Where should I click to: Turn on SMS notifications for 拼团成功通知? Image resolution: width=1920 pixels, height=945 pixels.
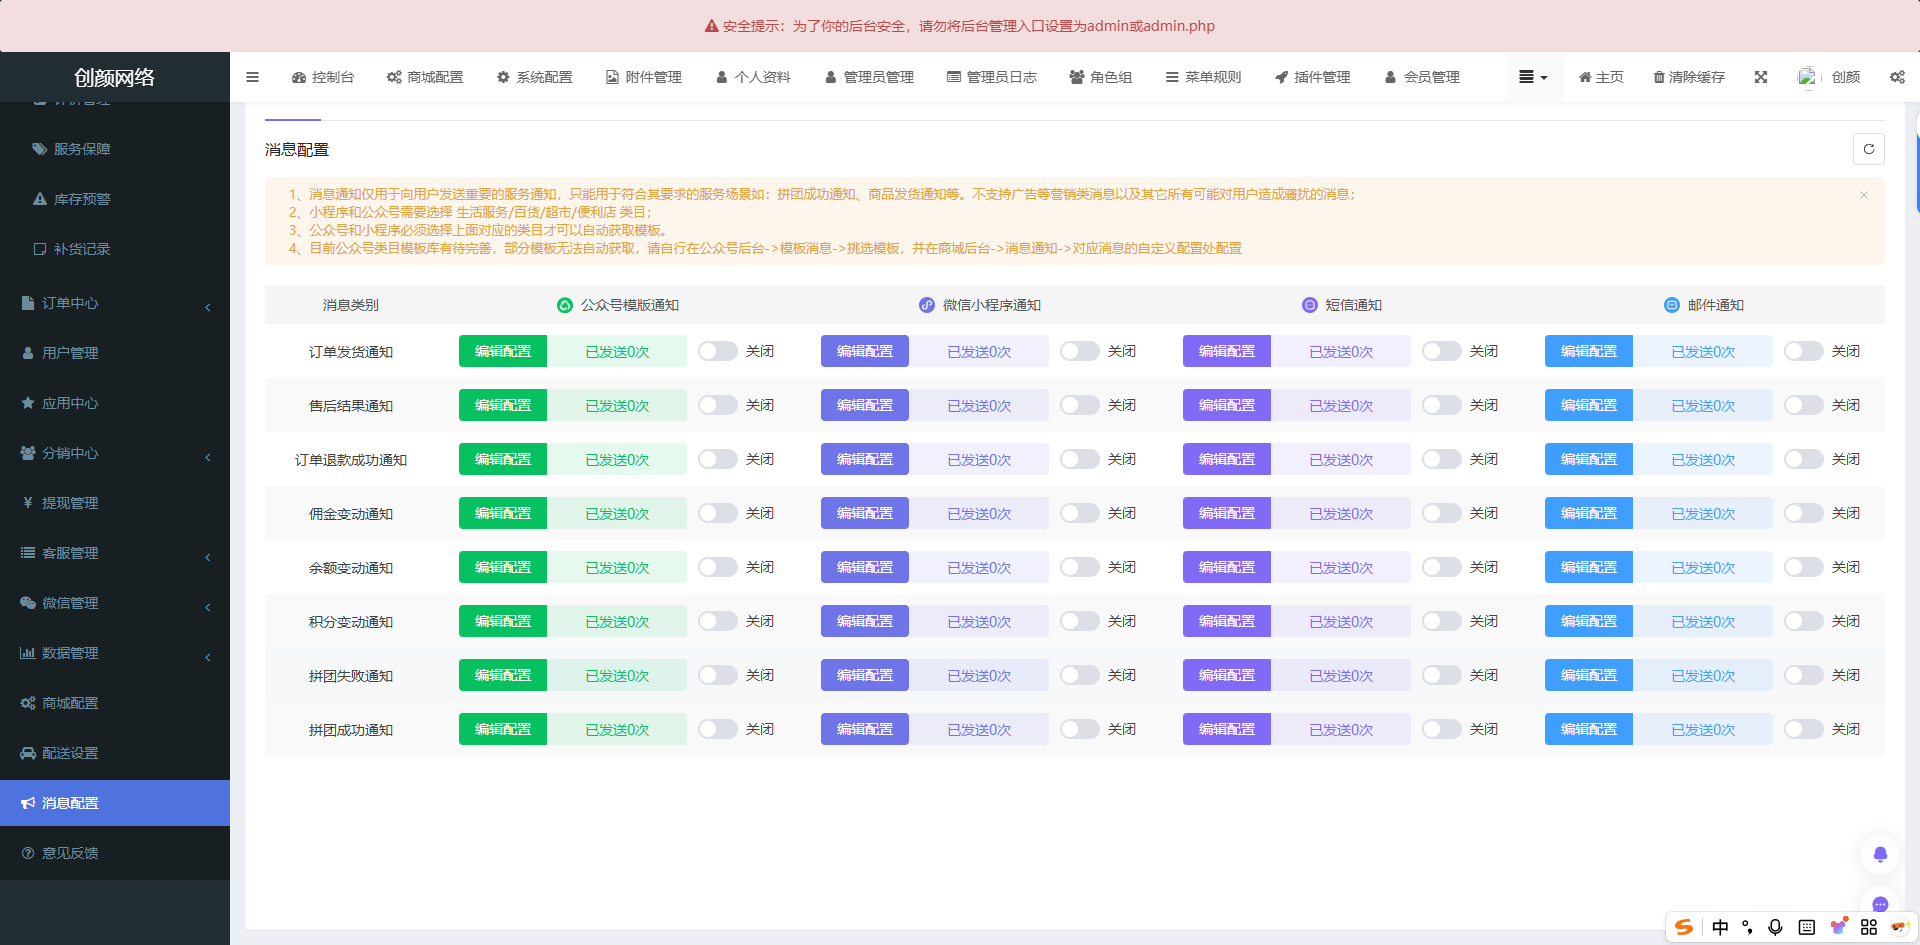pos(1441,729)
